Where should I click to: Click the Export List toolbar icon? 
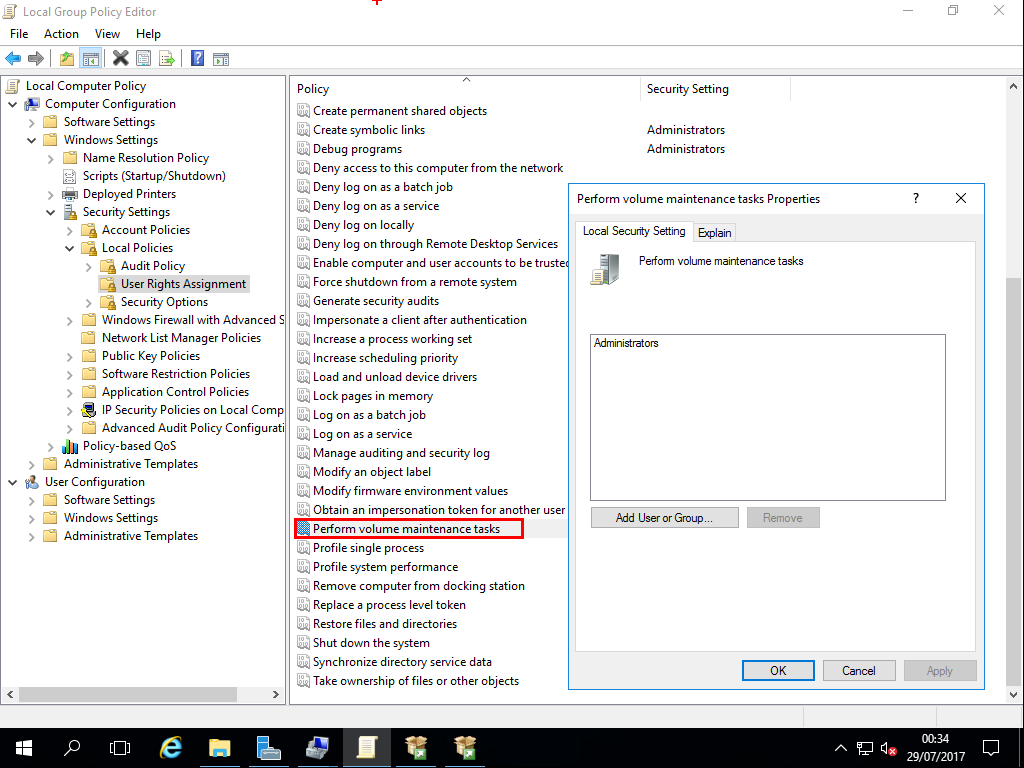167,58
